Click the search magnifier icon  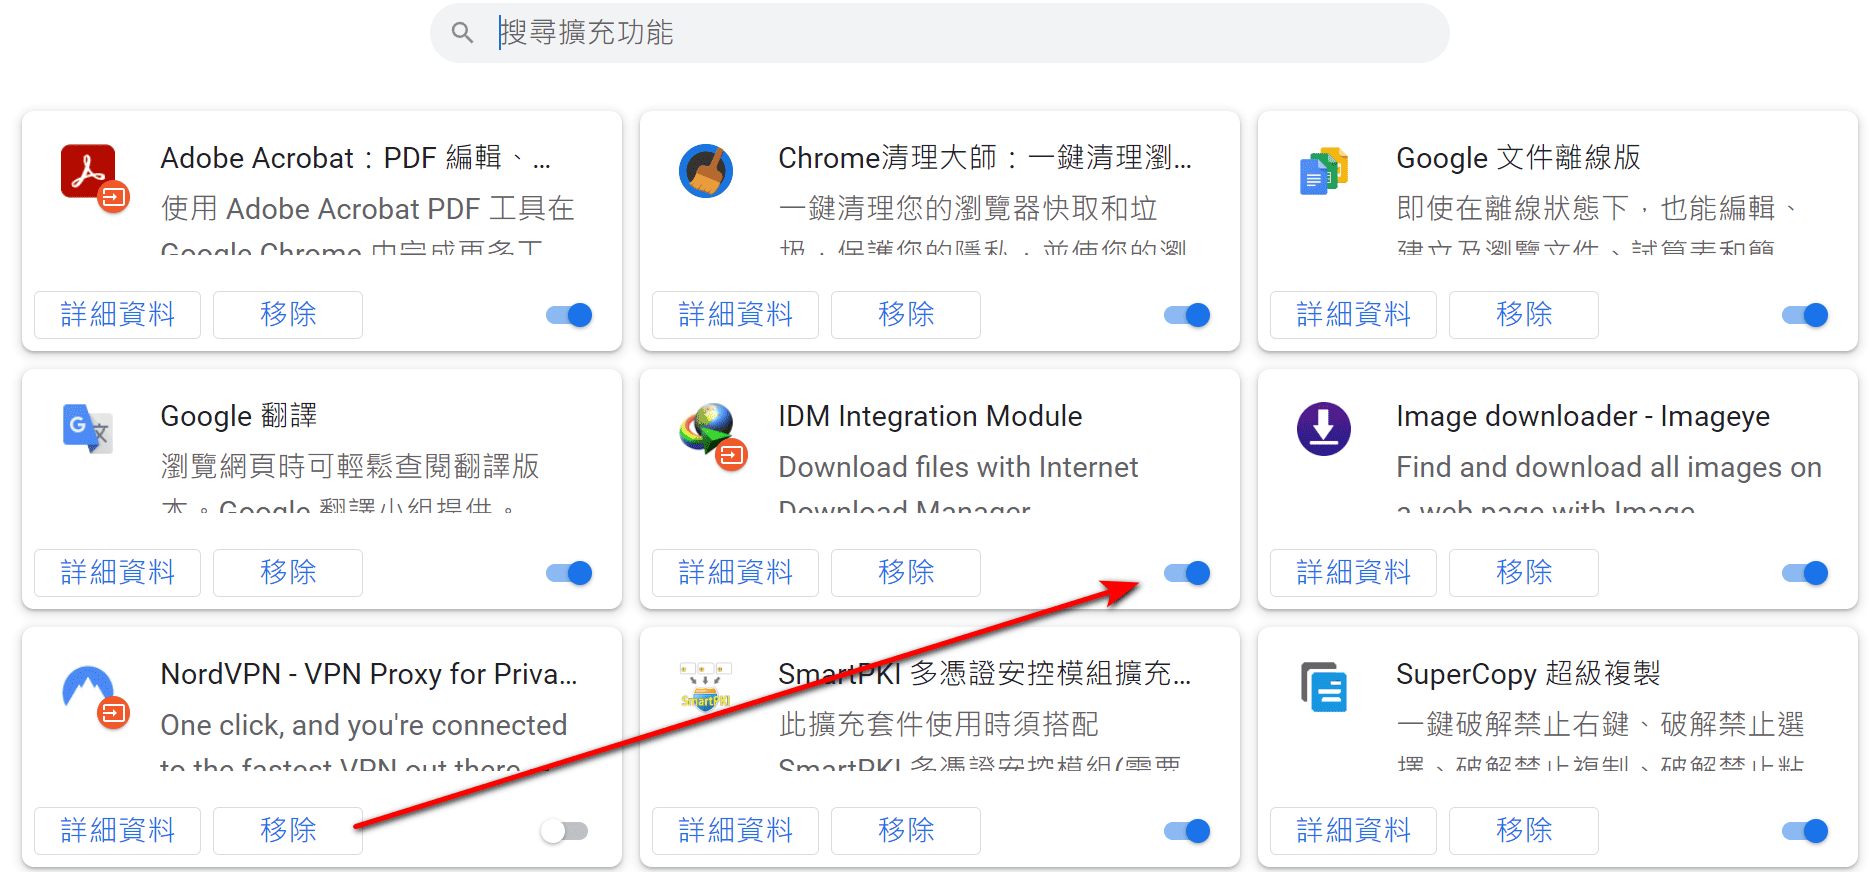pyautogui.click(x=462, y=33)
